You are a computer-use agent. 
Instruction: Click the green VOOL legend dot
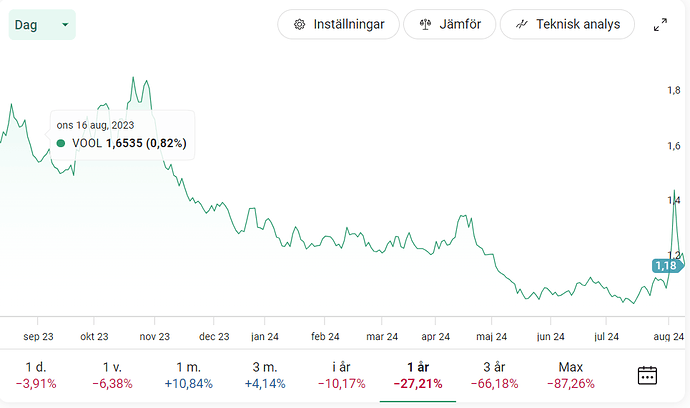tap(61, 144)
